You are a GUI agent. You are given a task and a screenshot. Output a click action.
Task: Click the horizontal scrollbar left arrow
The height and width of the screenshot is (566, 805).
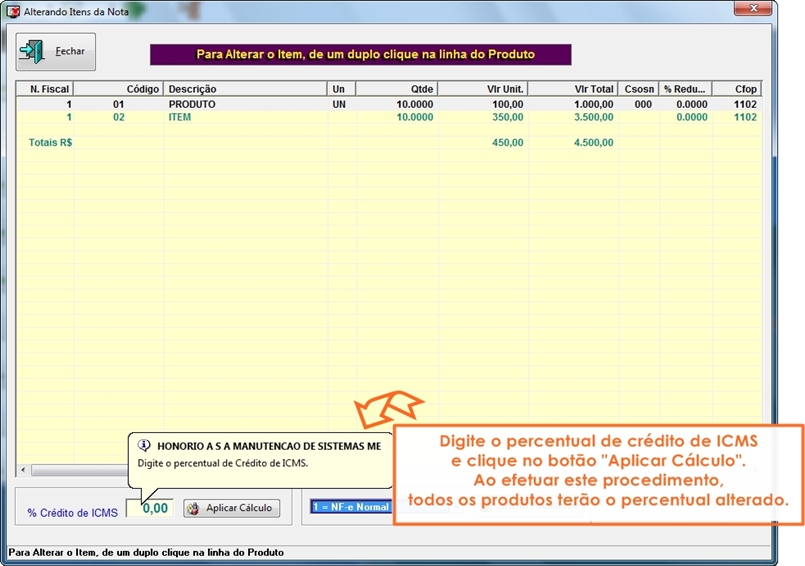[x=23, y=469]
